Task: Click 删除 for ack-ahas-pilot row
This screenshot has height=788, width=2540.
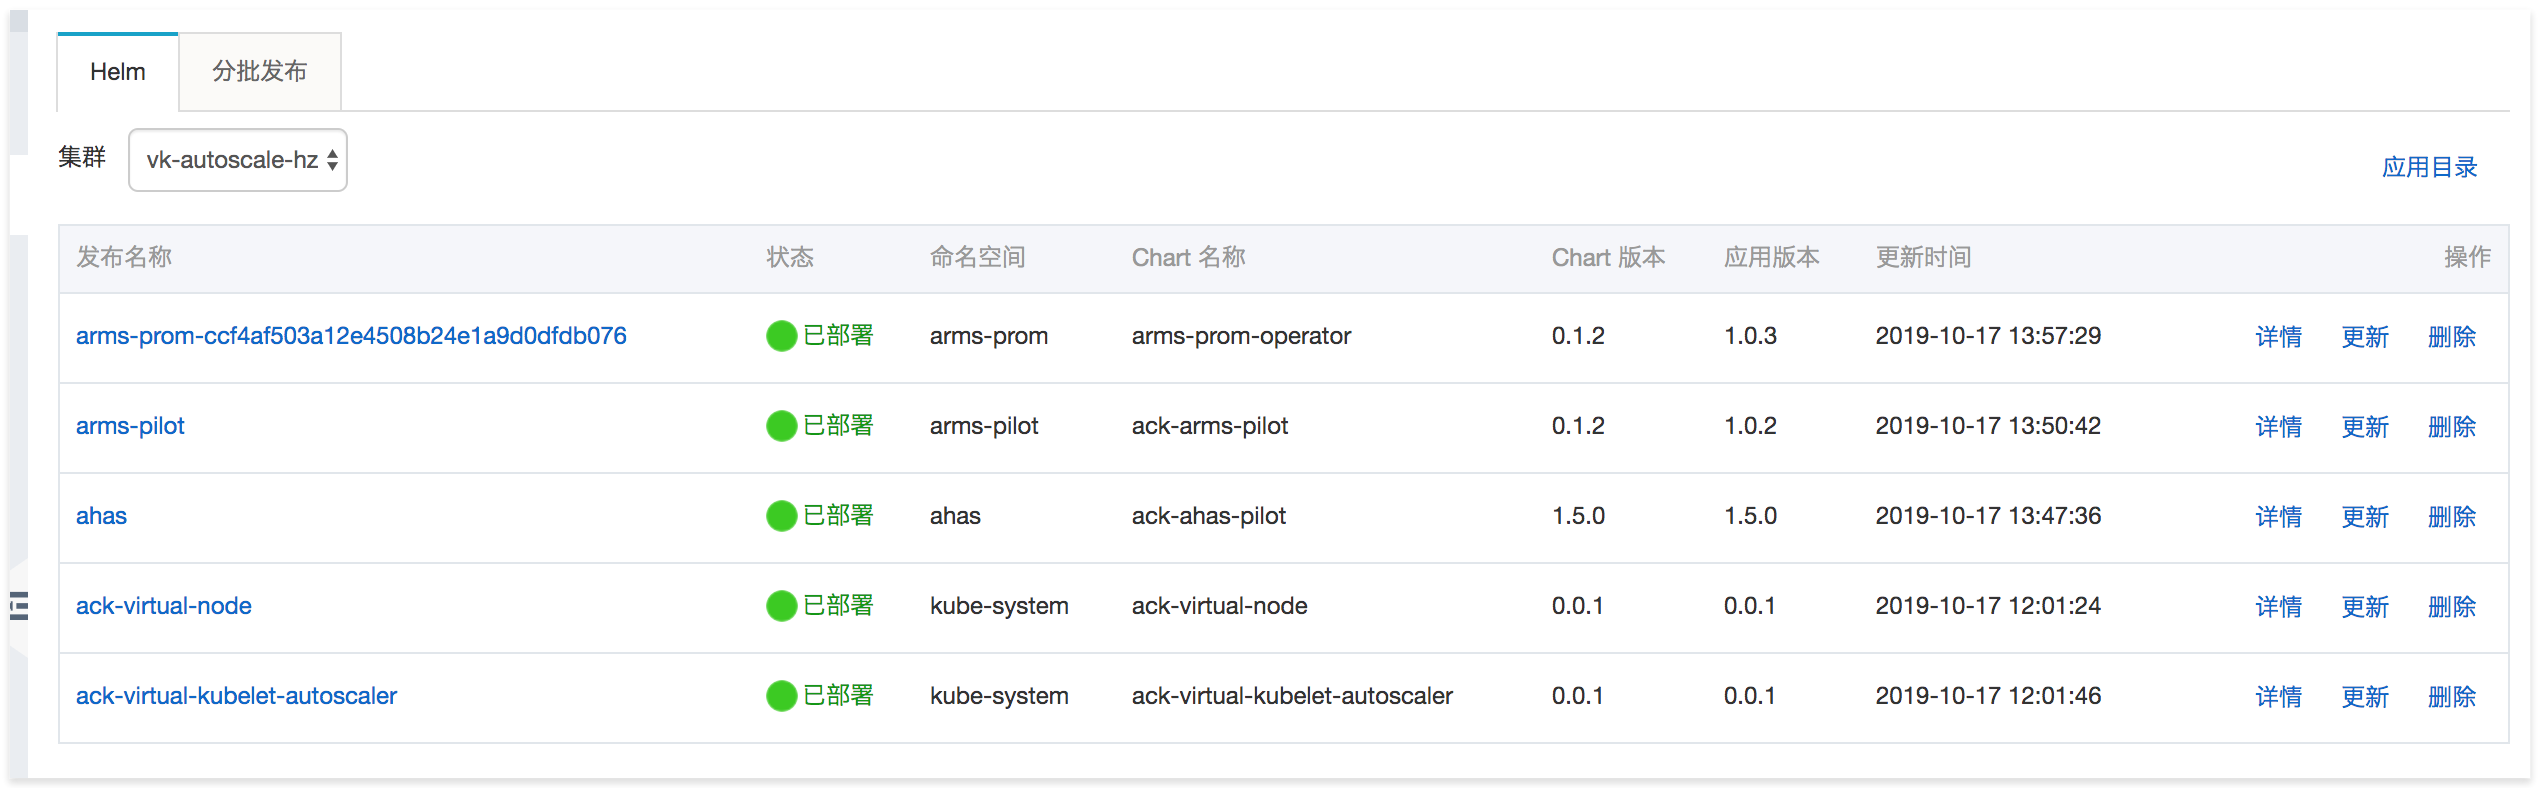Action: pyautogui.click(x=2452, y=517)
